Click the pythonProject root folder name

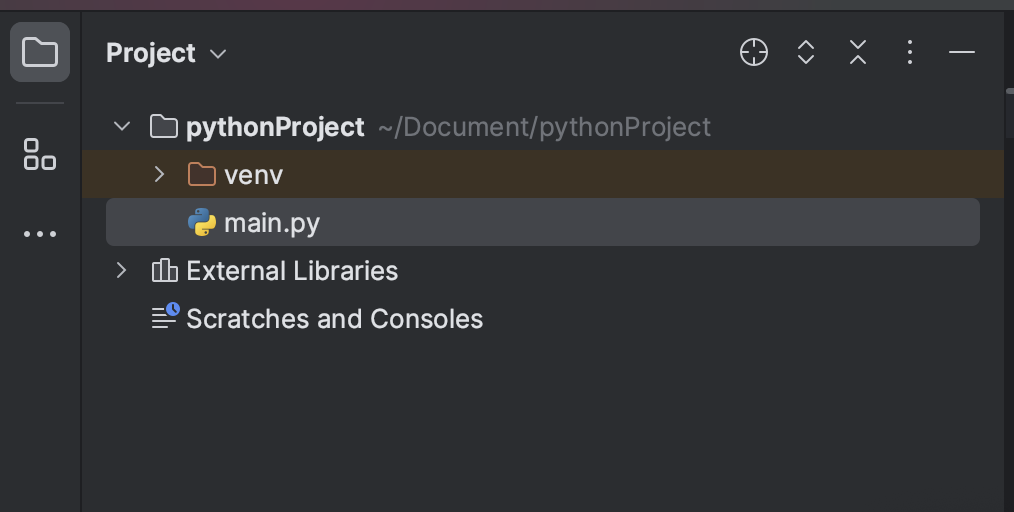275,127
